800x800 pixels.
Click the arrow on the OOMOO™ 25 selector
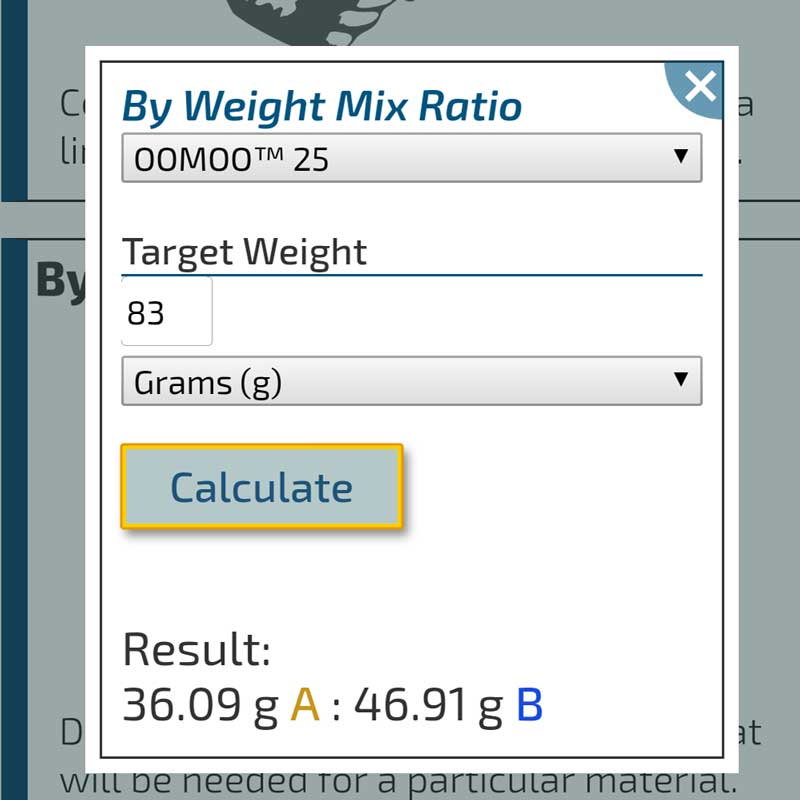tap(681, 156)
